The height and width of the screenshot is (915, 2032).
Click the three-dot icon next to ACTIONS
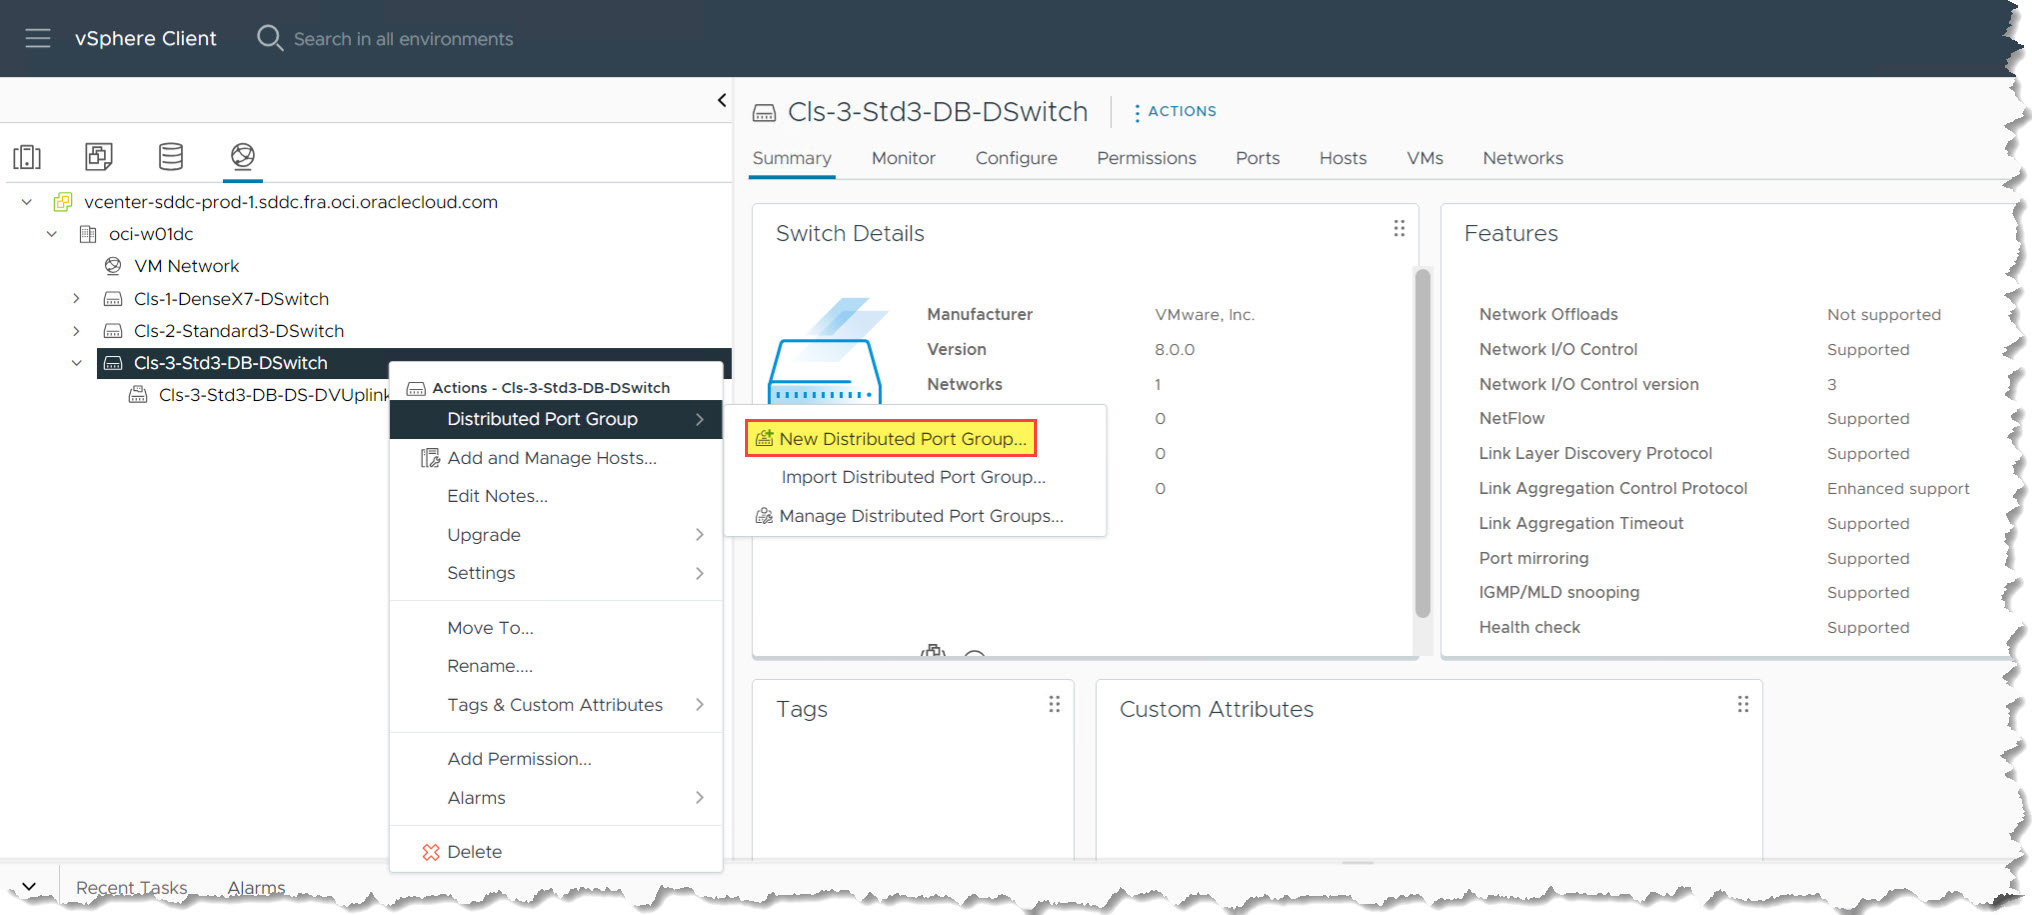pos(1137,113)
